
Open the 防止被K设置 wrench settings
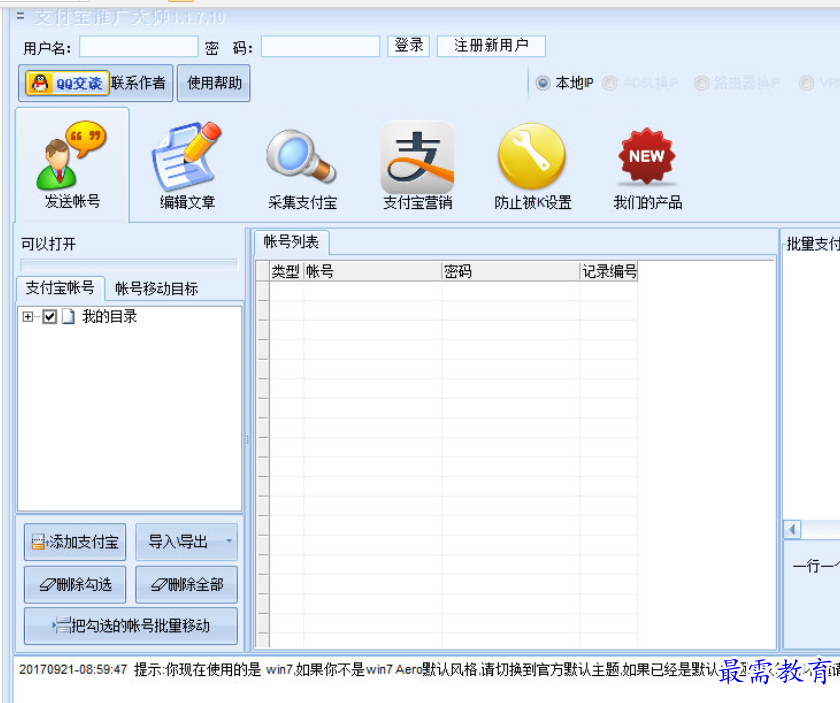532,166
